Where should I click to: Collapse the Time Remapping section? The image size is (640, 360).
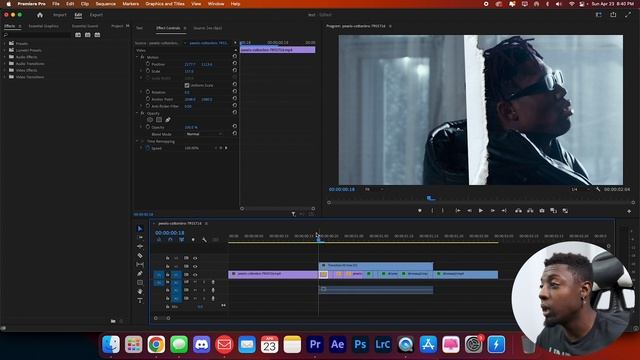137,141
